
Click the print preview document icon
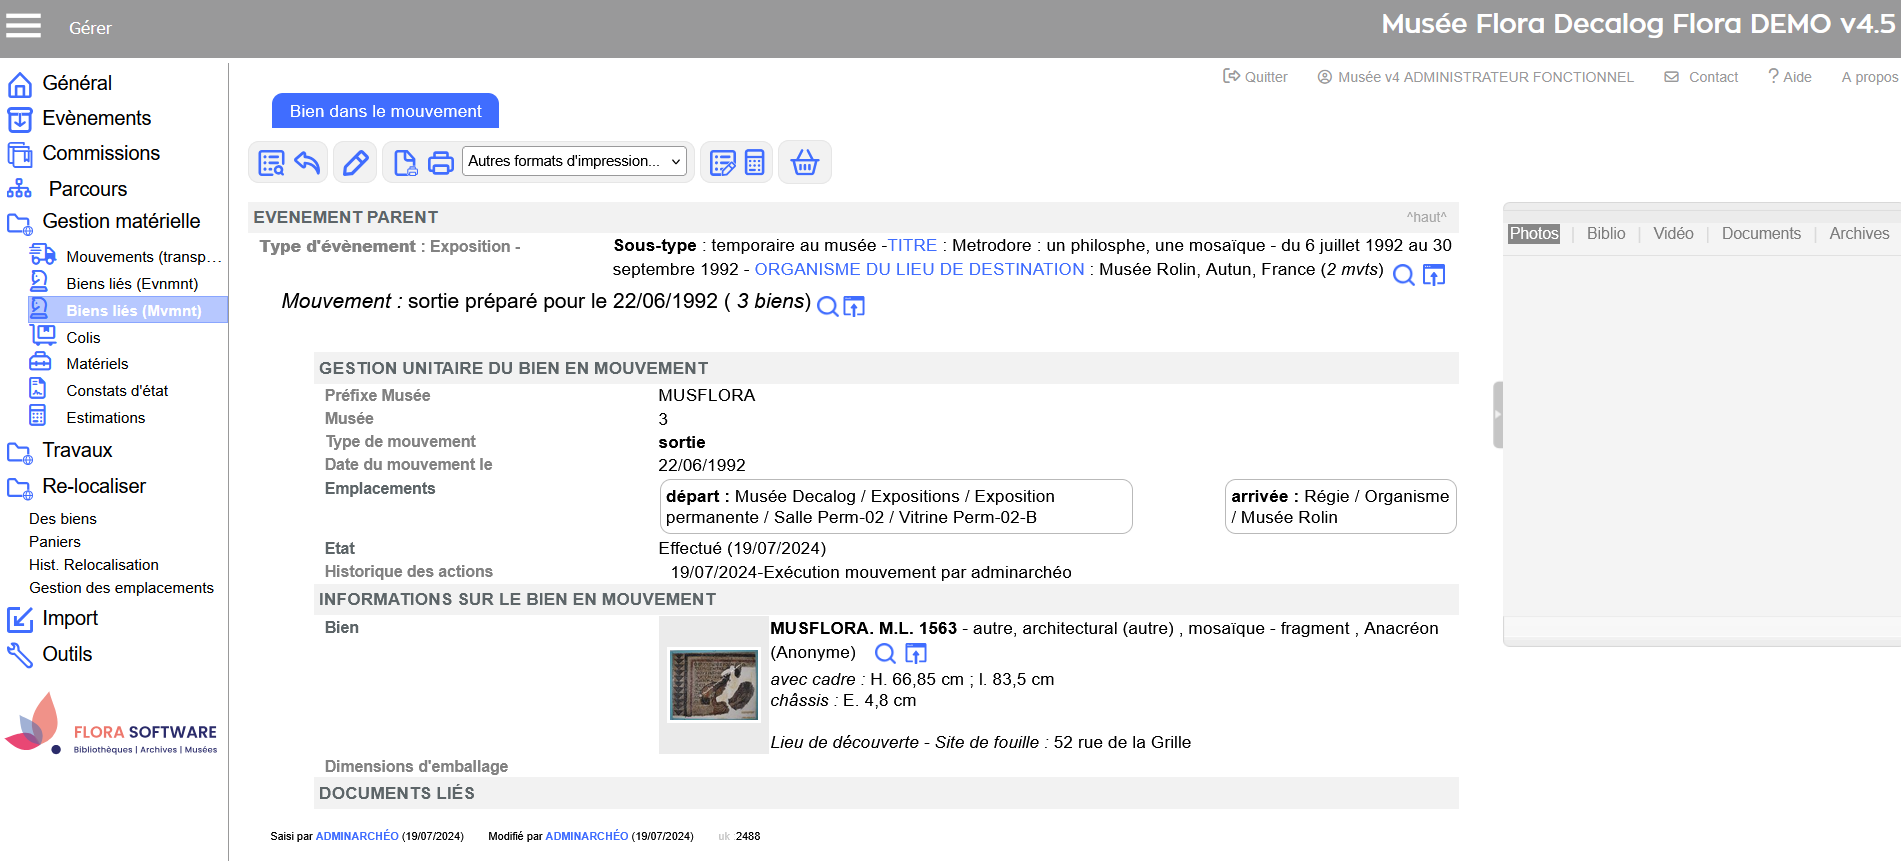(x=405, y=162)
